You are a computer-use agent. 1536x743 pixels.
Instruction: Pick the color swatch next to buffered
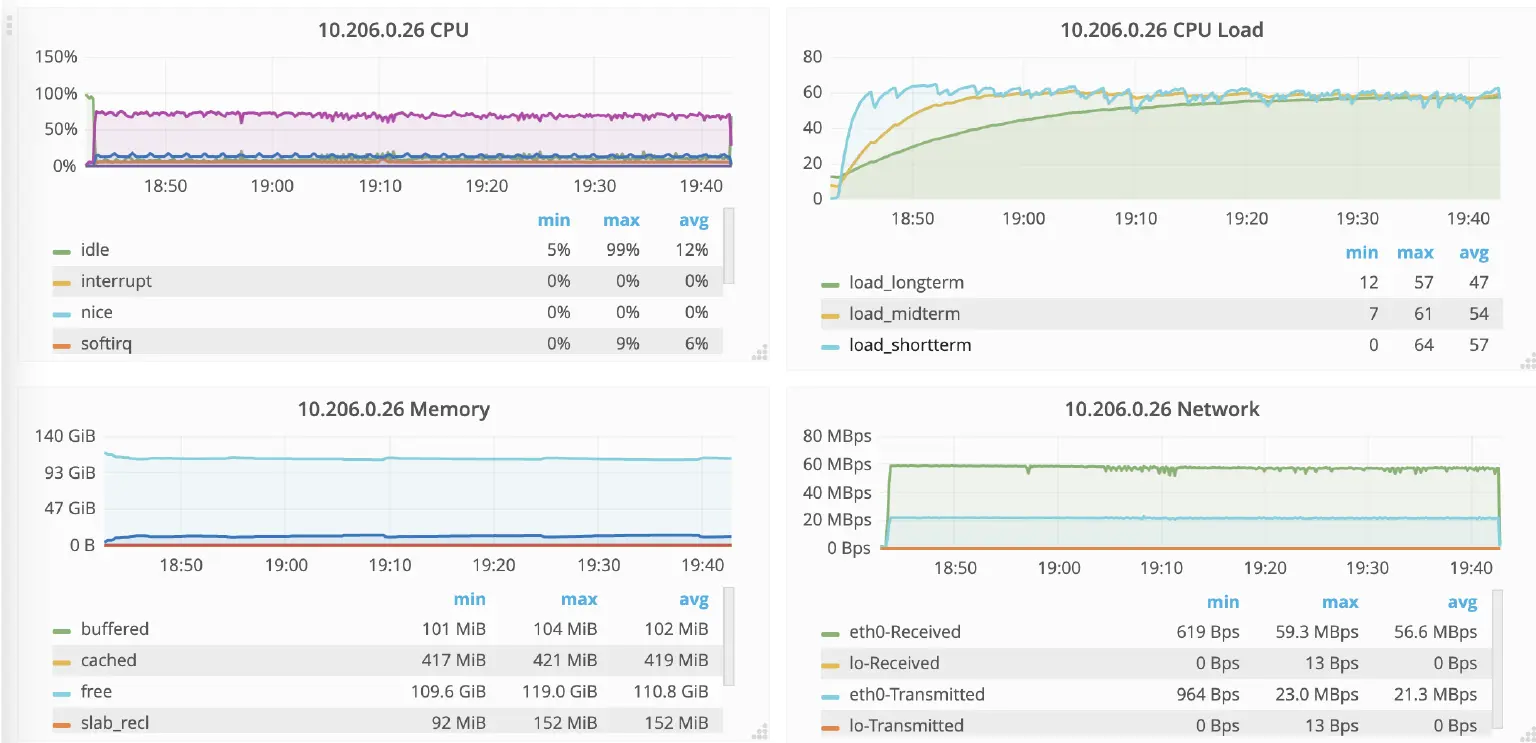(x=62, y=630)
